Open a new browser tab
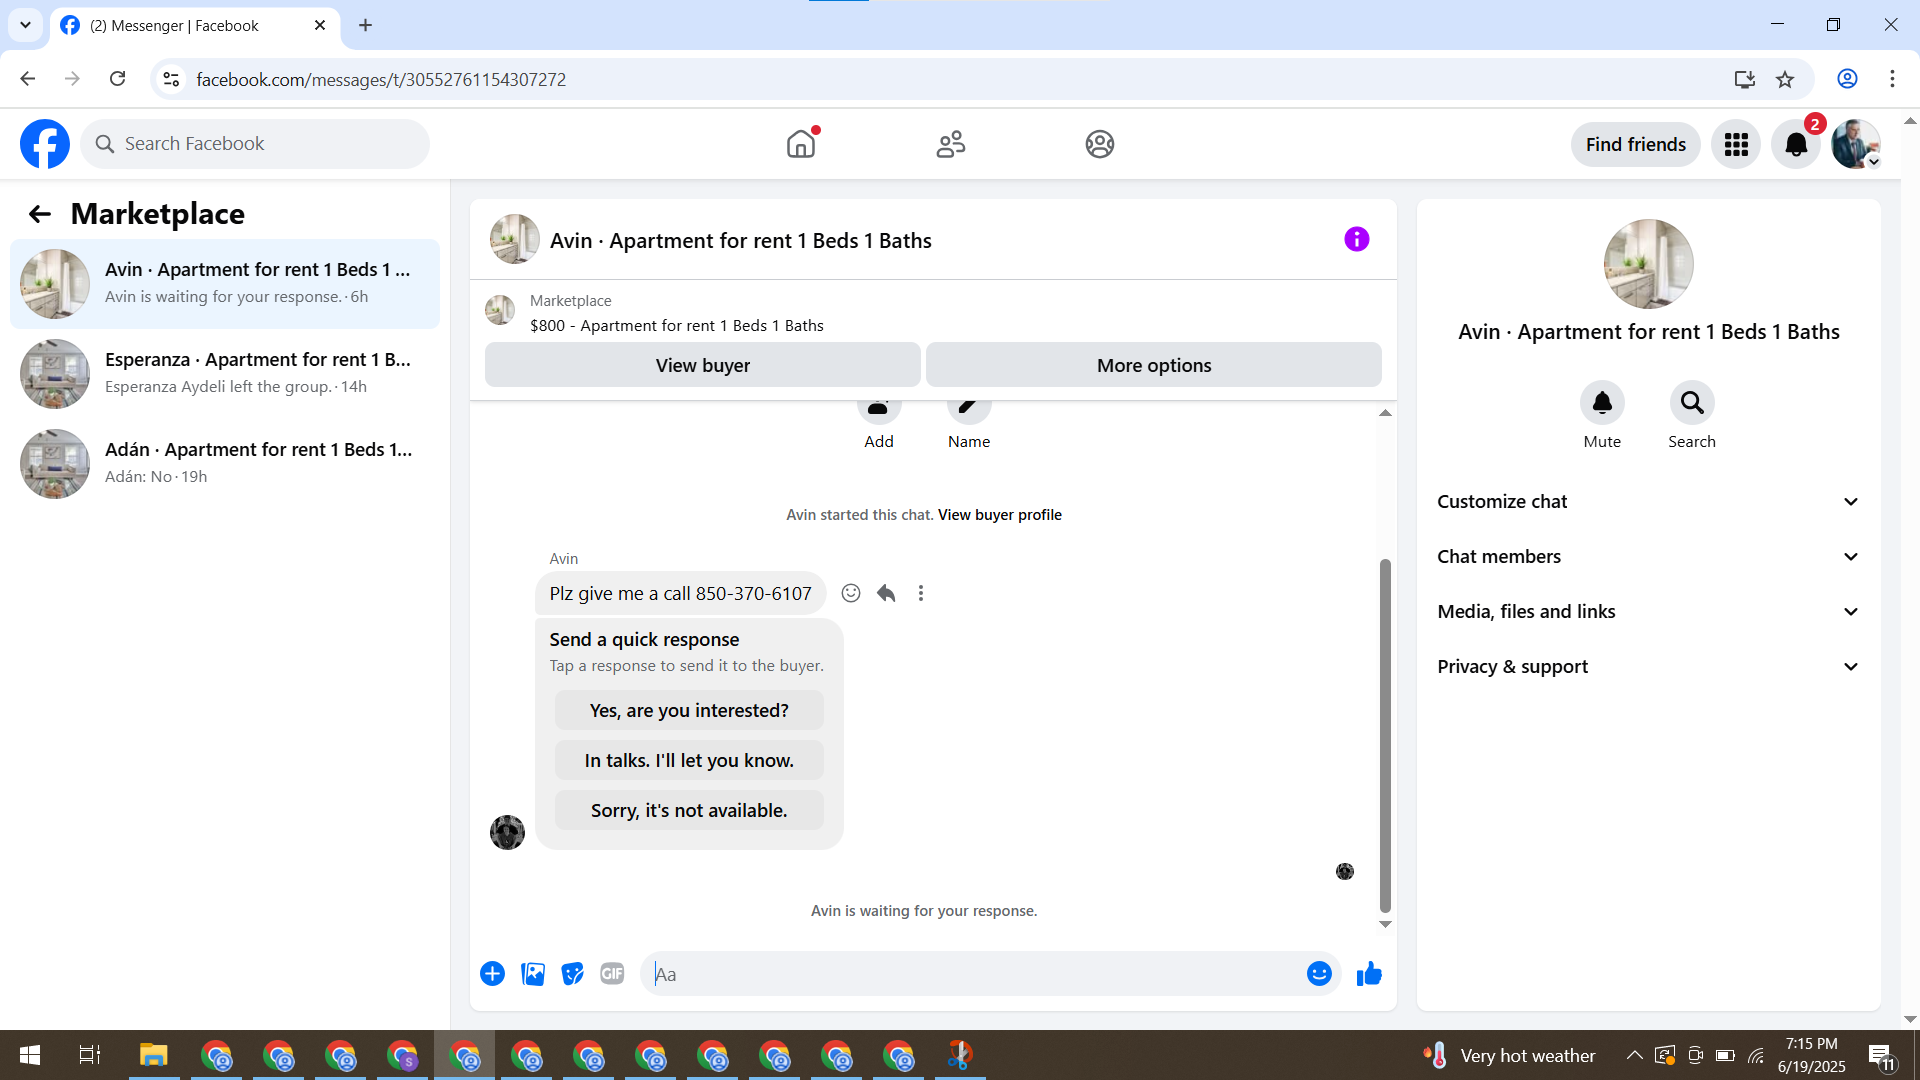The image size is (1920, 1080). (366, 25)
